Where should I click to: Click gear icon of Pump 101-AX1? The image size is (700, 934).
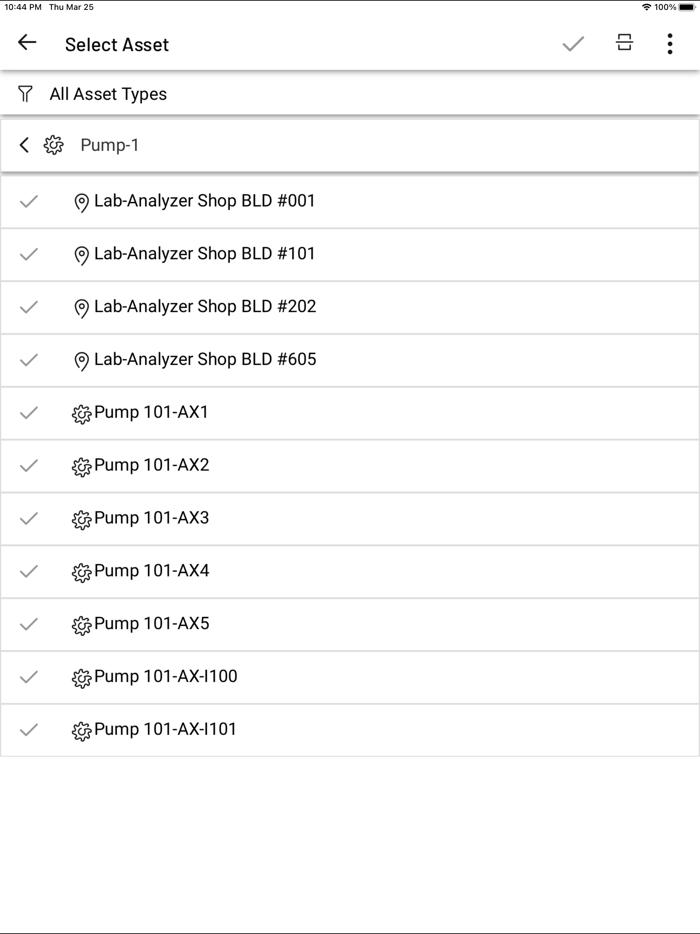(x=82, y=414)
